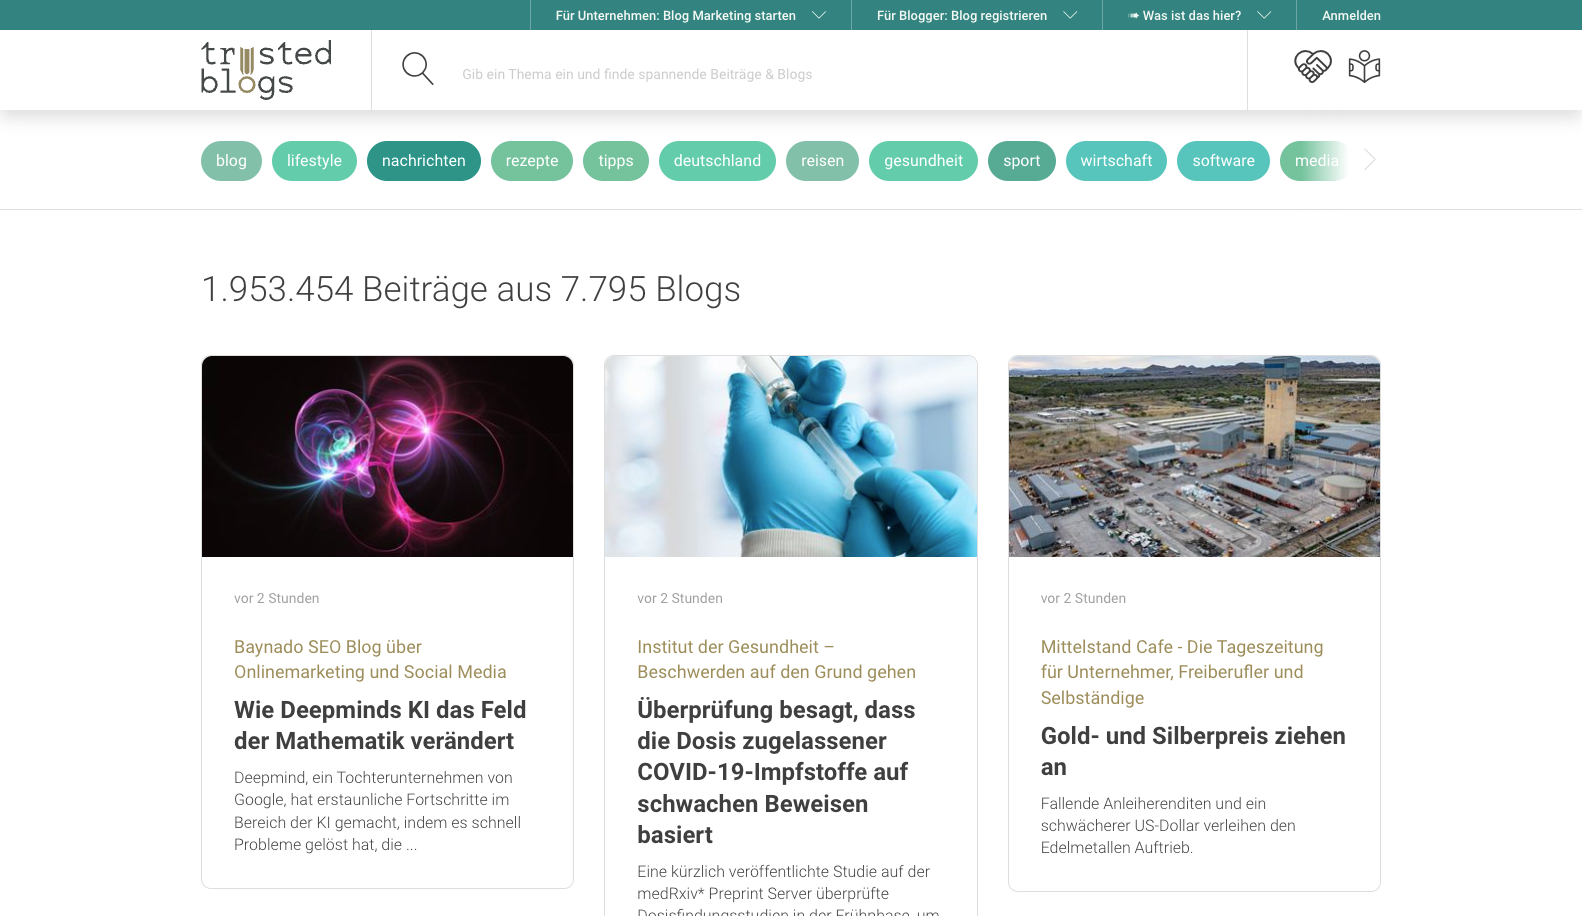
Task: Click the magnifying glass search icon
Action: coord(417,69)
